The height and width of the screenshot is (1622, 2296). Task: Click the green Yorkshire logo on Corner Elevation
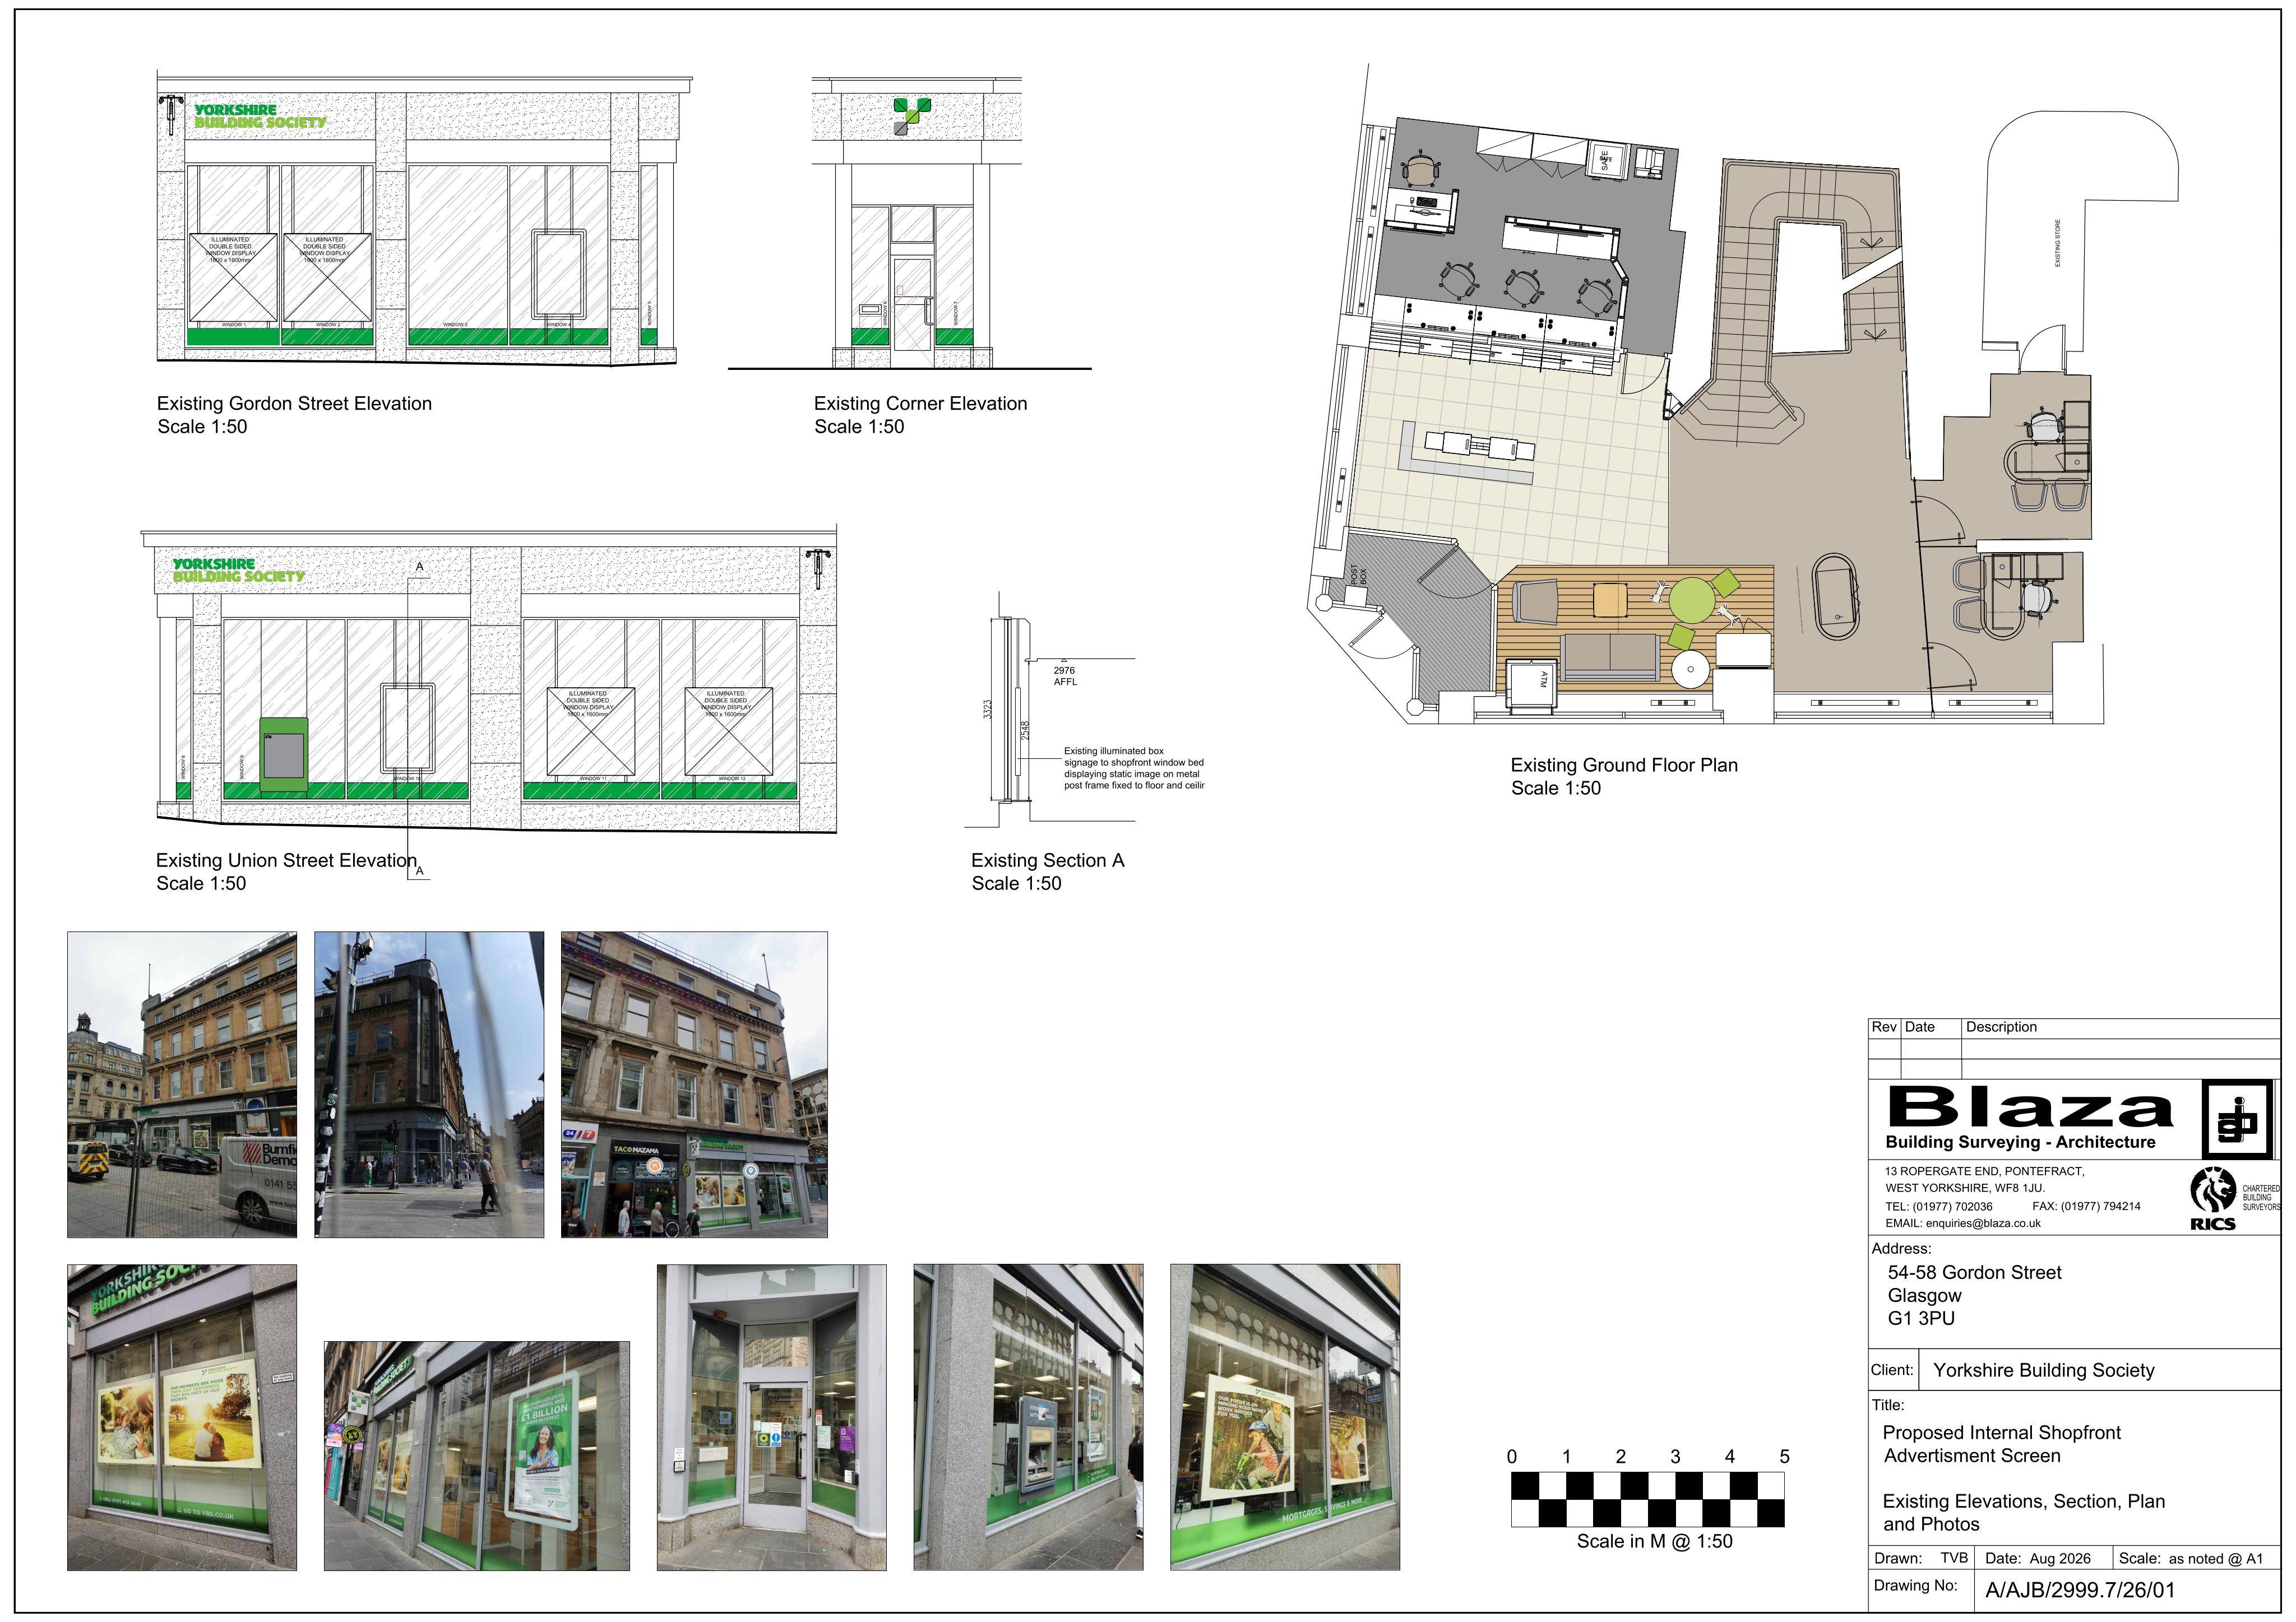[x=912, y=116]
